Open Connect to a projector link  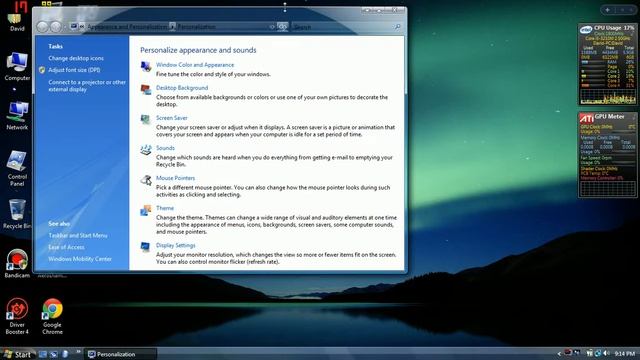click(87, 86)
